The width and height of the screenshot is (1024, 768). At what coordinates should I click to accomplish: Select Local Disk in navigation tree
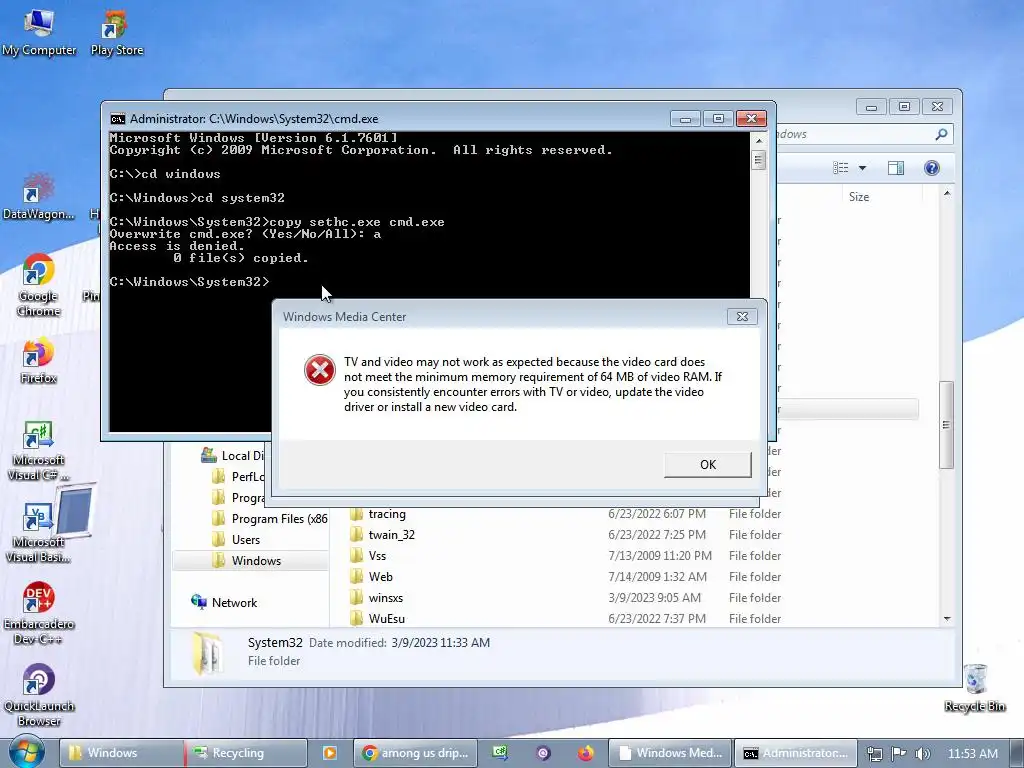tap(232, 455)
